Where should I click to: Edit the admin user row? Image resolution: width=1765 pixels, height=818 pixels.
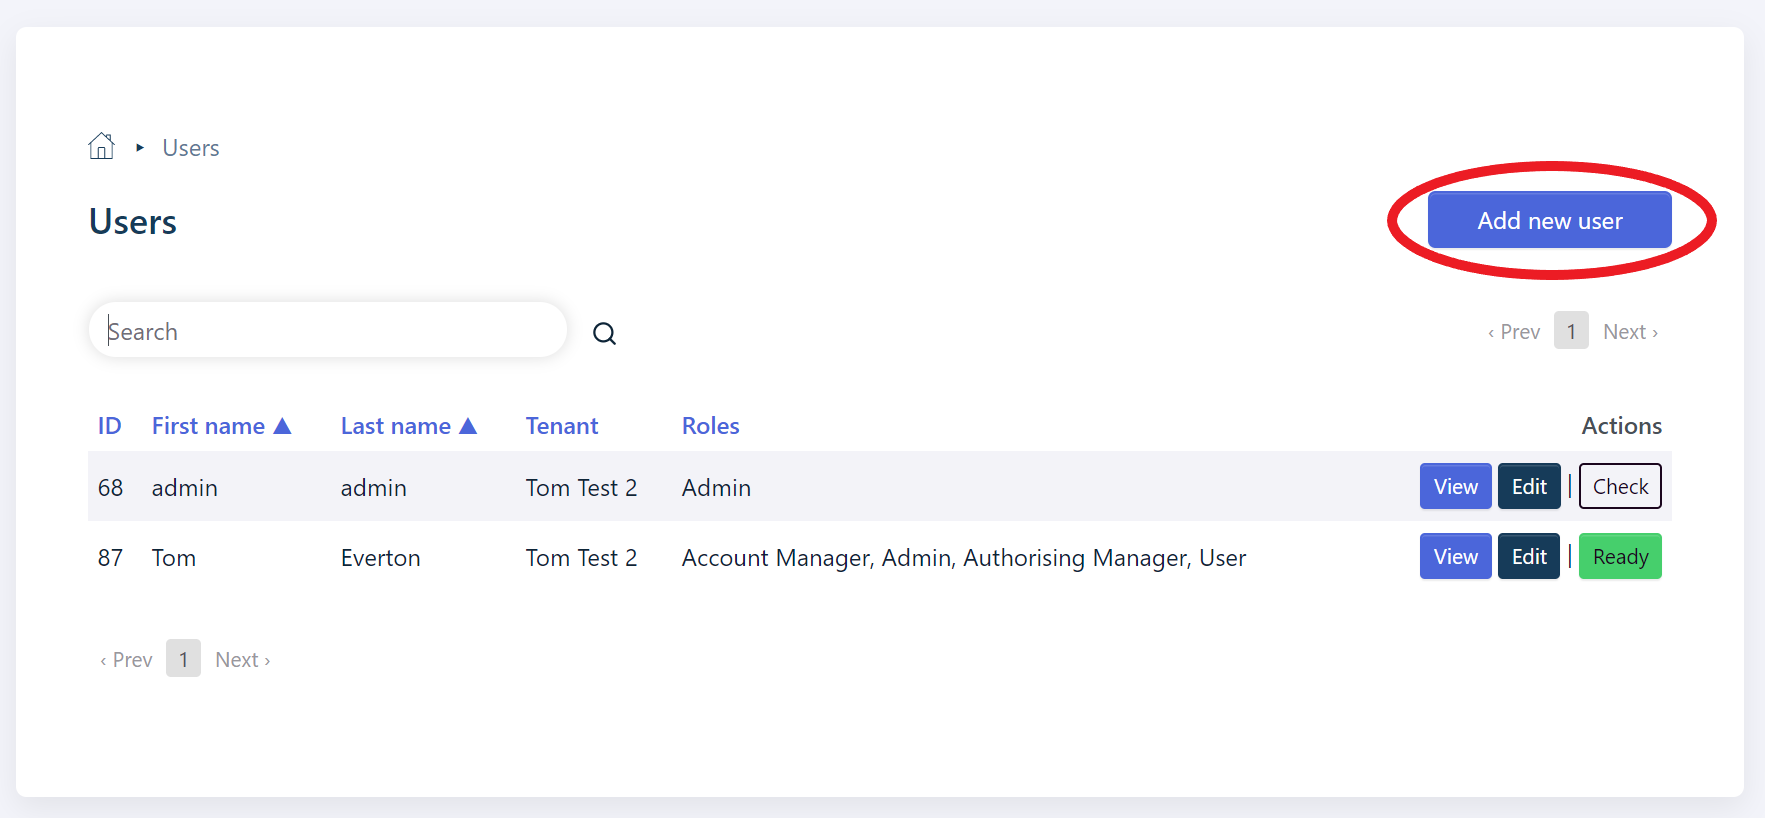click(1529, 487)
